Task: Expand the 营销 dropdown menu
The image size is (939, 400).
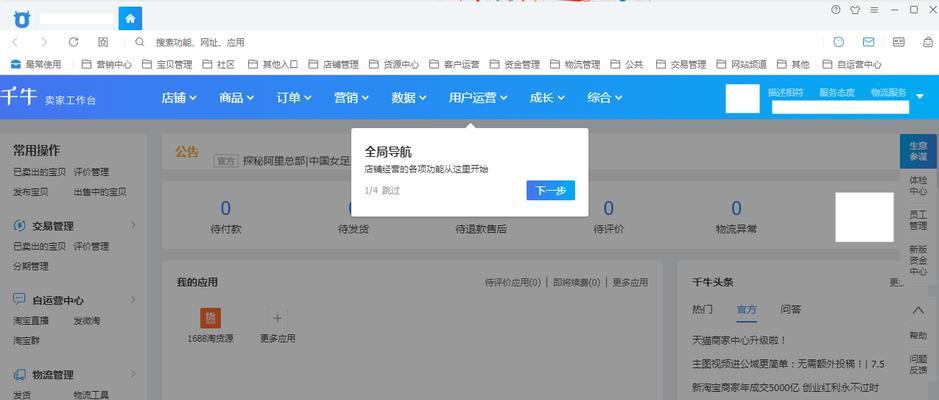Action: (352, 98)
